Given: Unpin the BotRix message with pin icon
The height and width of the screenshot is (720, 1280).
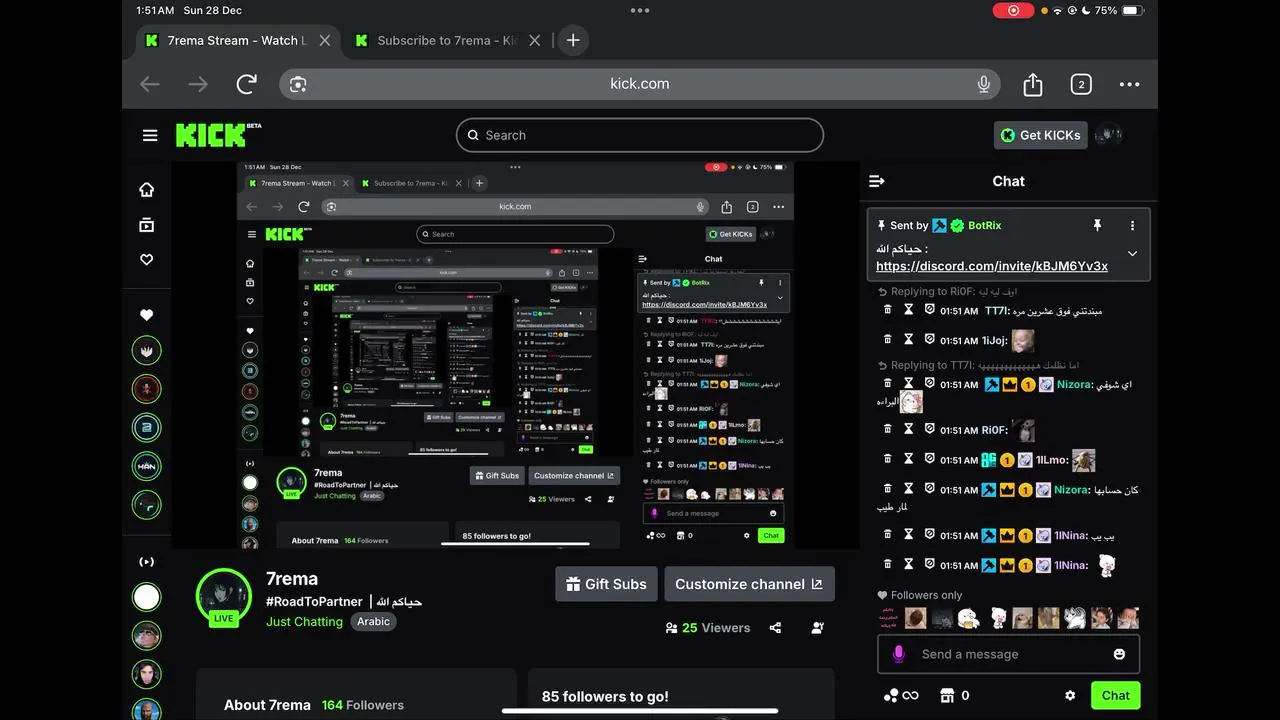Looking at the screenshot, I should pyautogui.click(x=1097, y=226).
